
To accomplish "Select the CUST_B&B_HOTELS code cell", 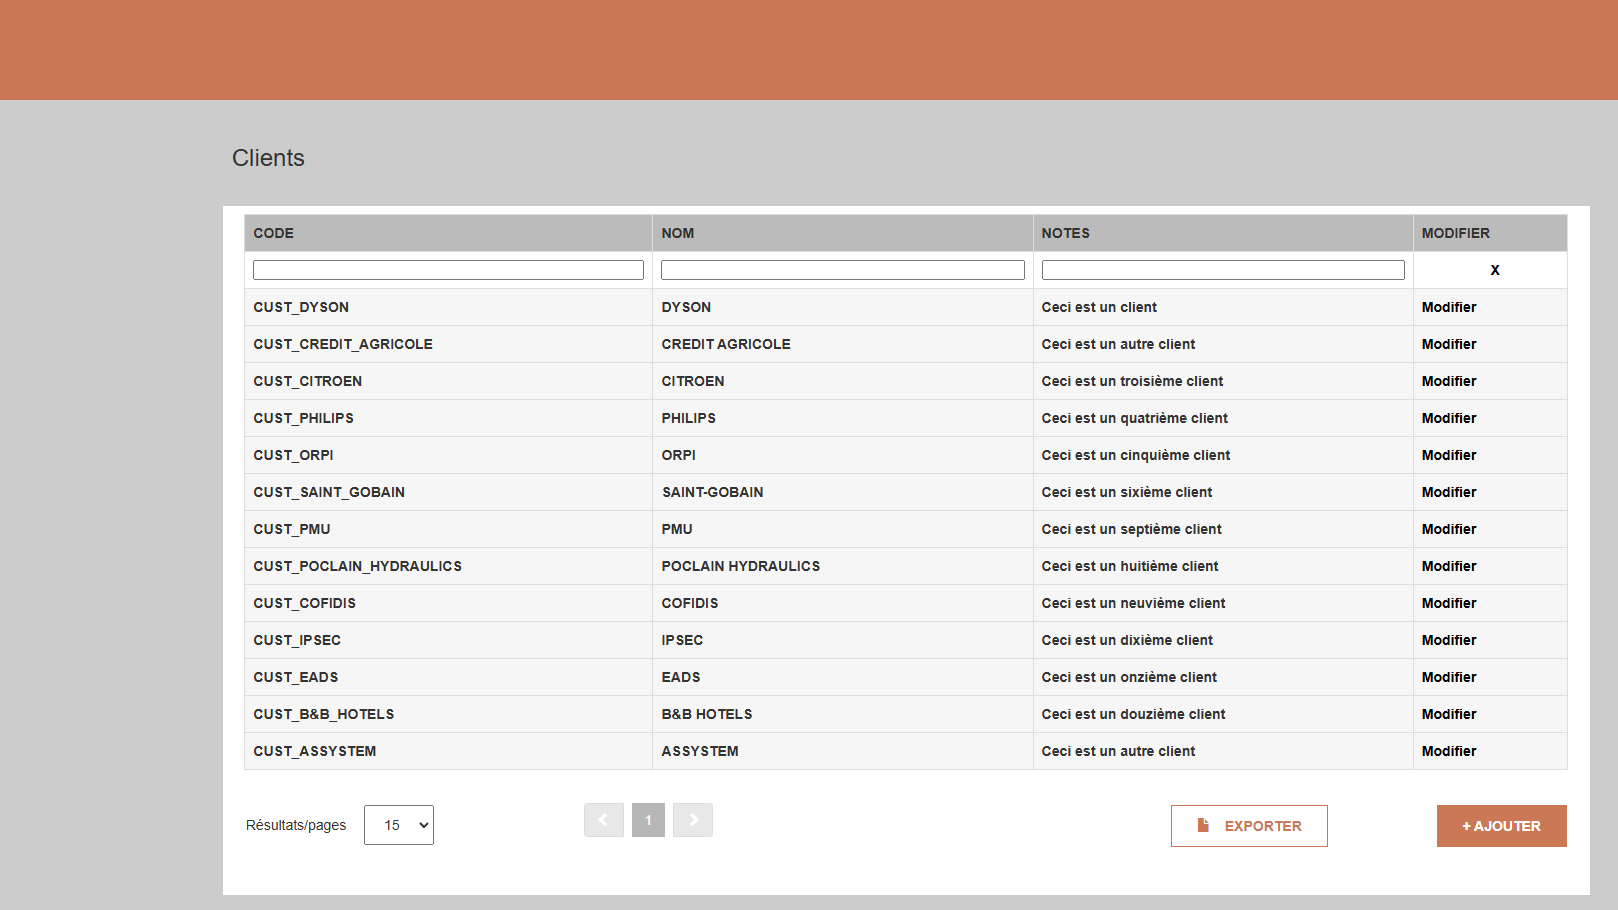I will 448,714.
